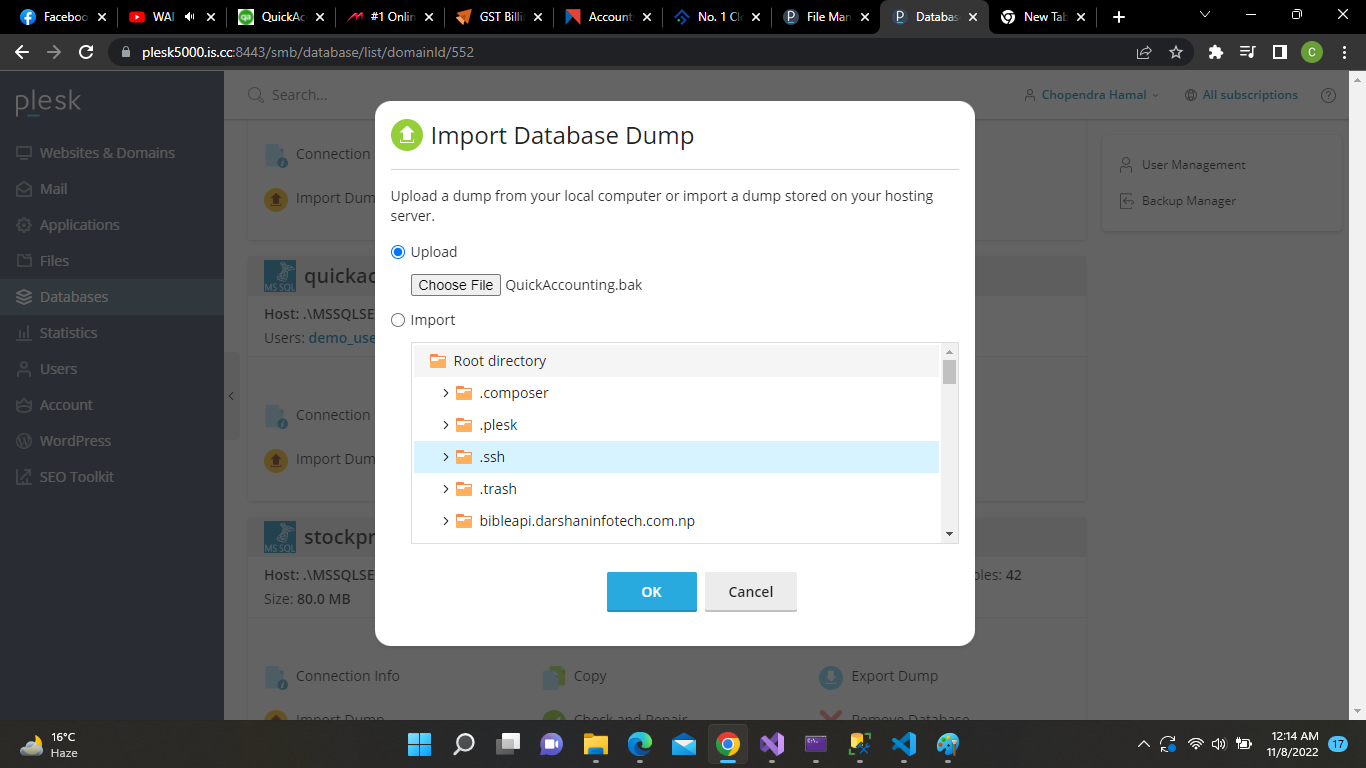Open User Management

point(1193,165)
